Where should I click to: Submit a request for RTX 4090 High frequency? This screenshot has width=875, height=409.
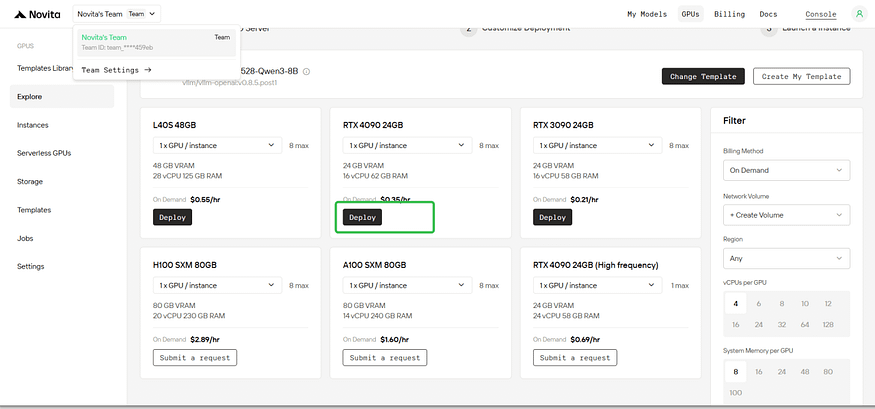click(x=575, y=358)
